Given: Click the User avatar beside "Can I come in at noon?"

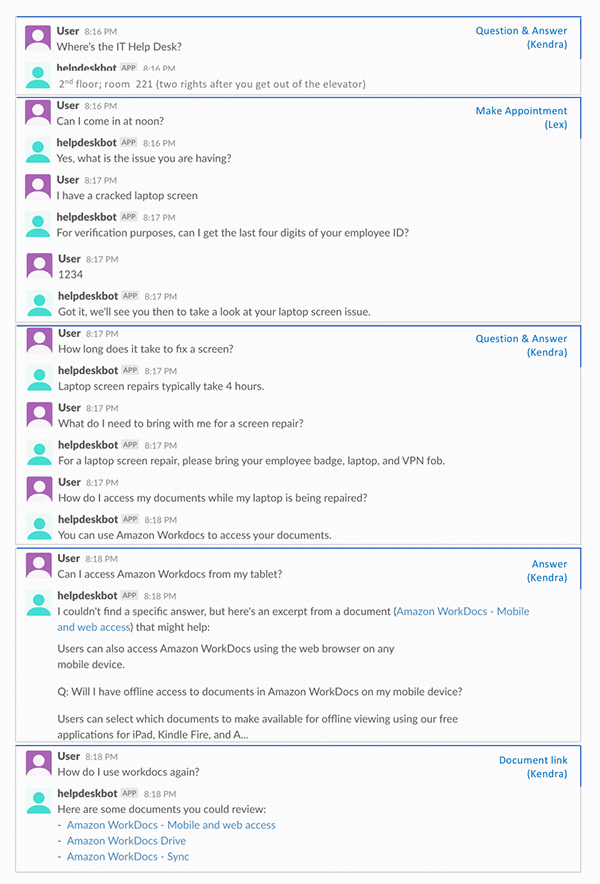Looking at the screenshot, I should point(38,113).
